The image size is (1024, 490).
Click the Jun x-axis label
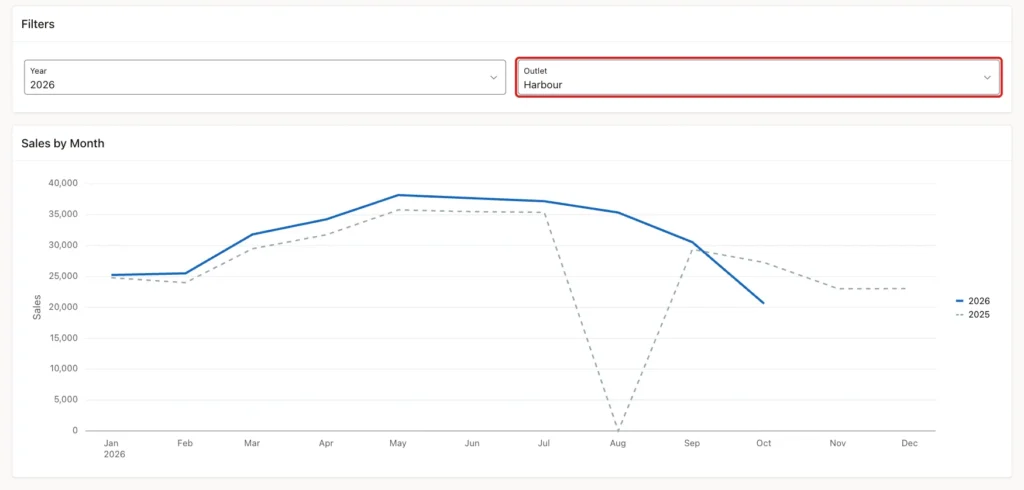pyautogui.click(x=472, y=443)
